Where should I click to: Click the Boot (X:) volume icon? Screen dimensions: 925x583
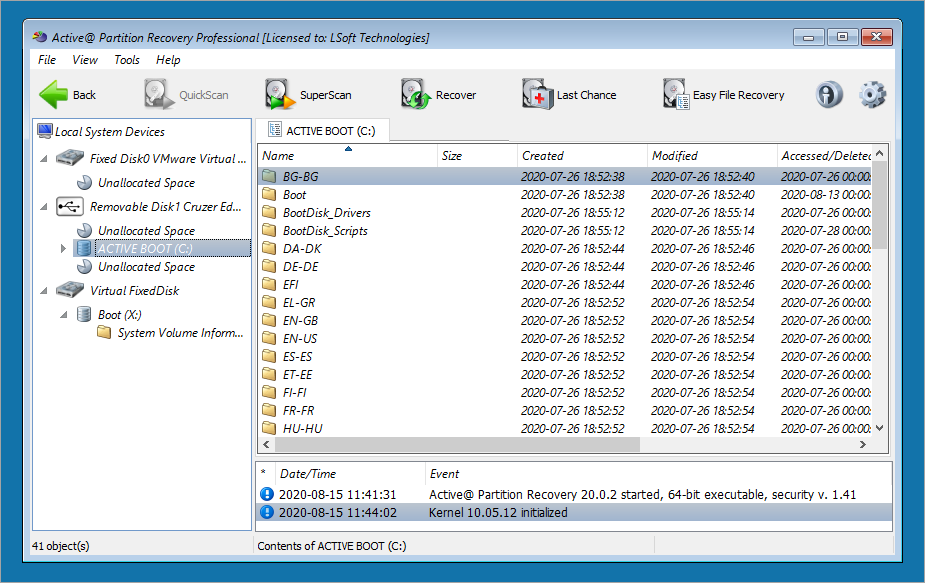click(84, 315)
